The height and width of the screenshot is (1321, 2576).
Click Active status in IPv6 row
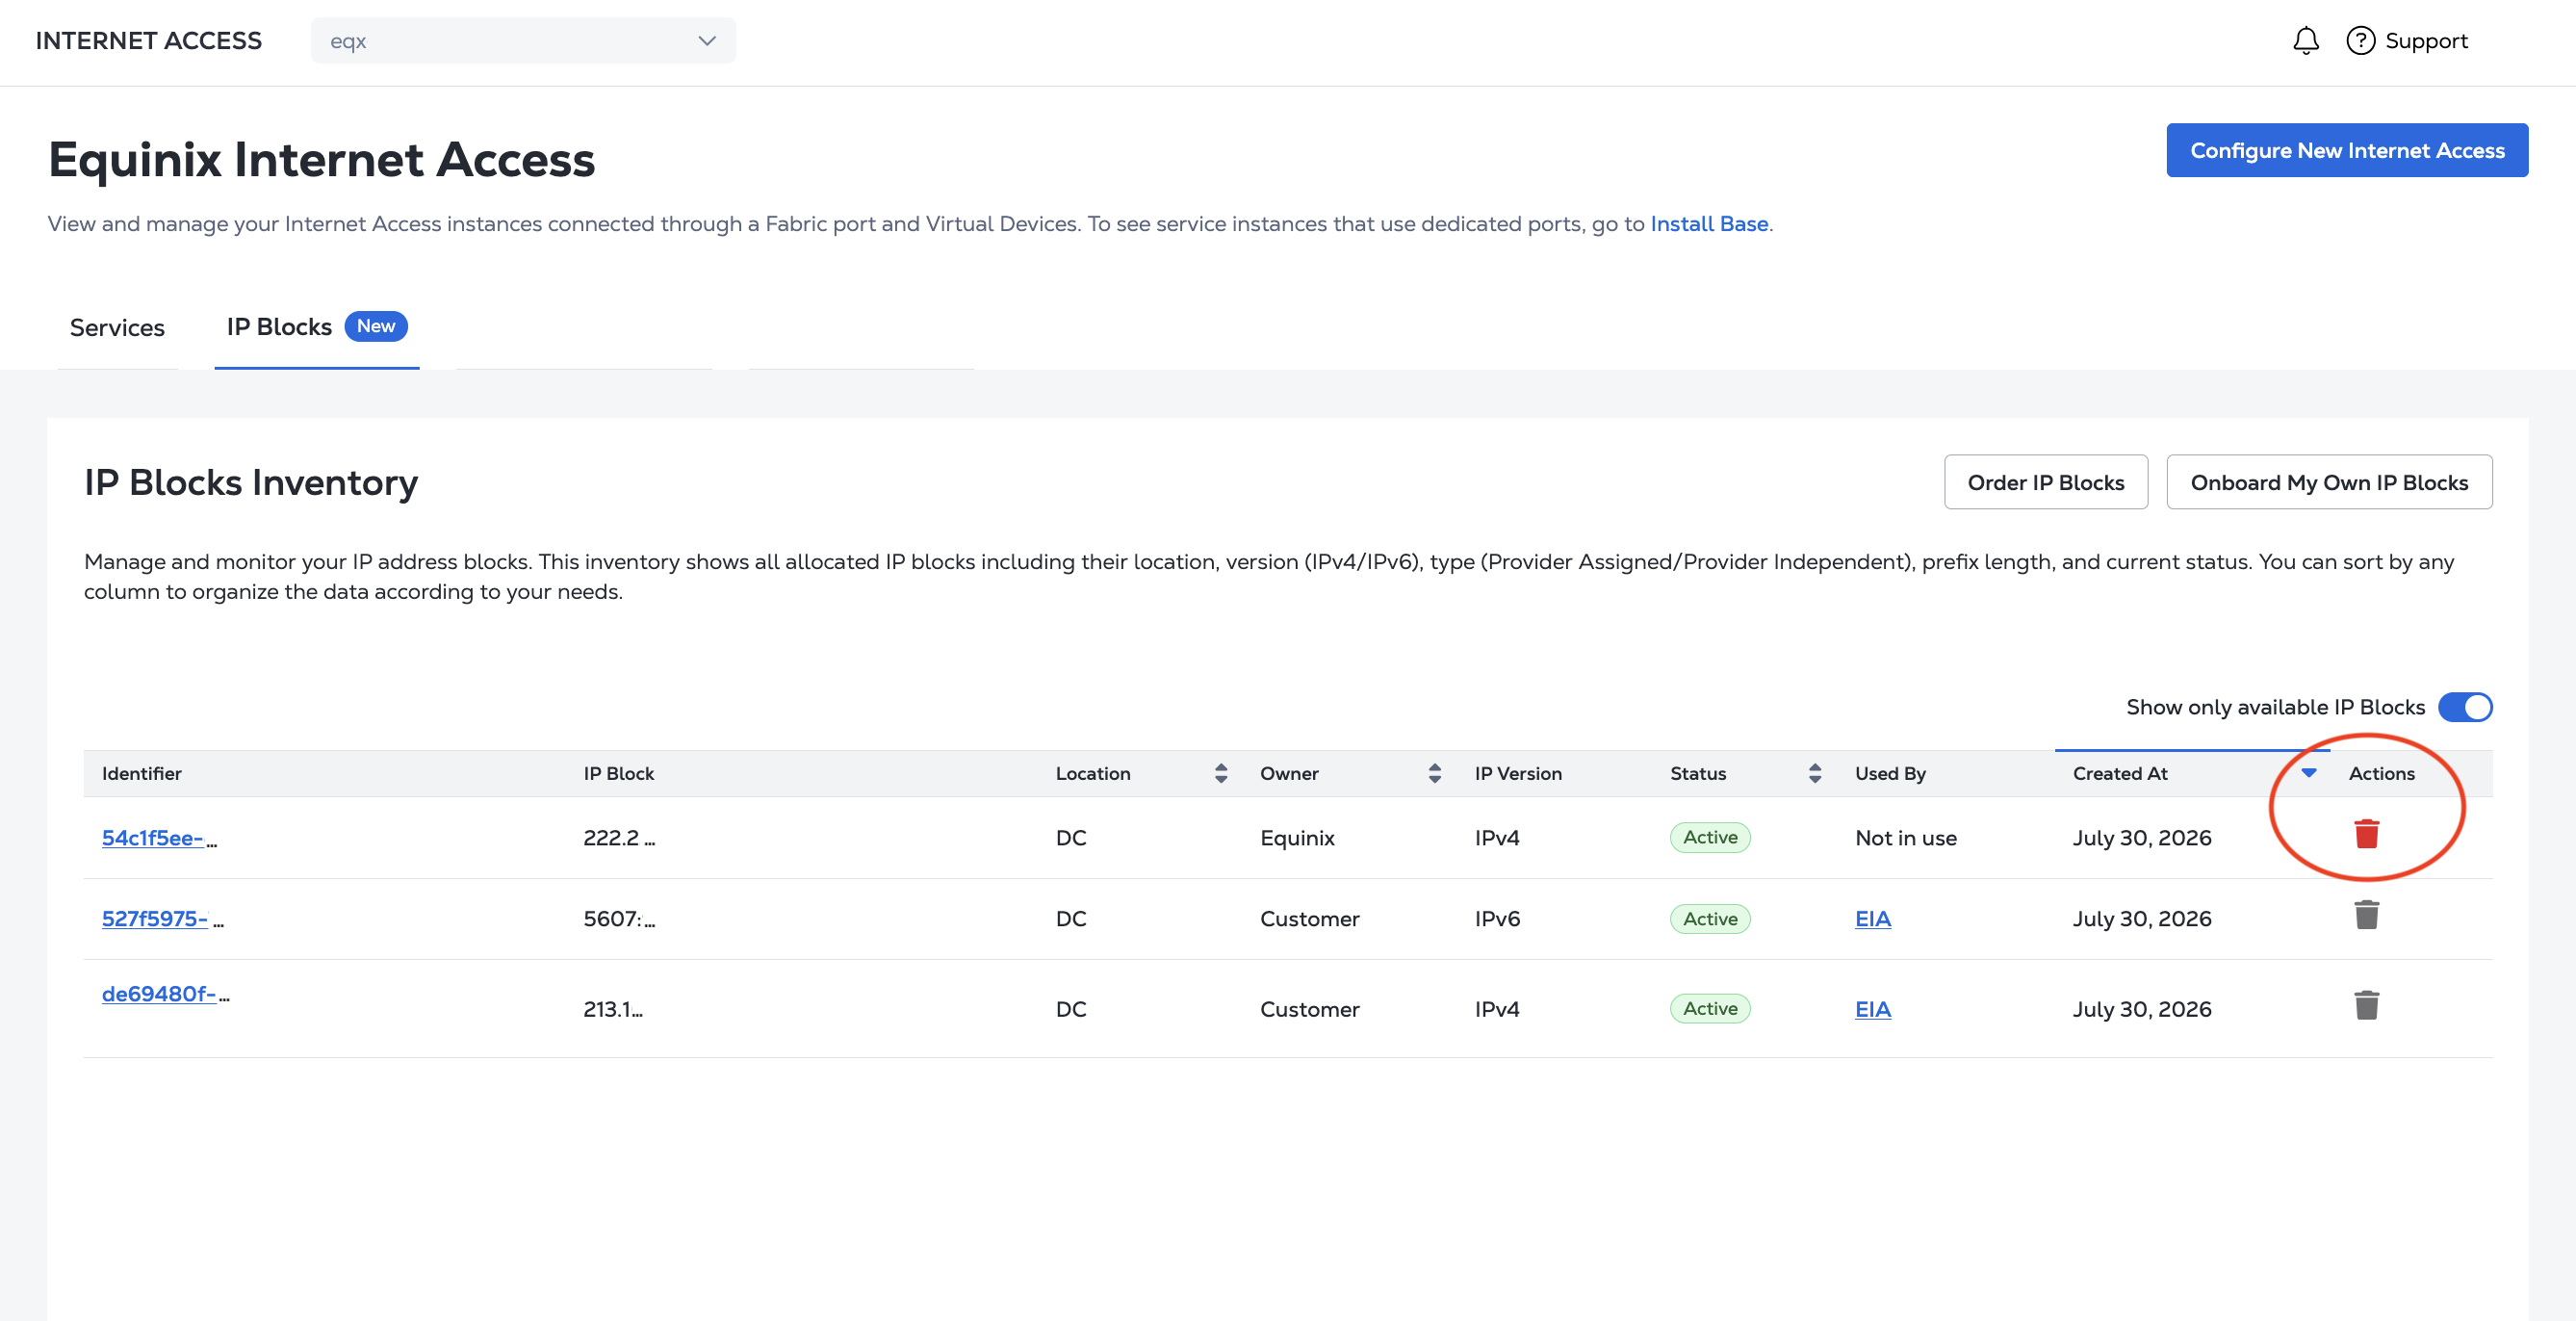point(1709,919)
